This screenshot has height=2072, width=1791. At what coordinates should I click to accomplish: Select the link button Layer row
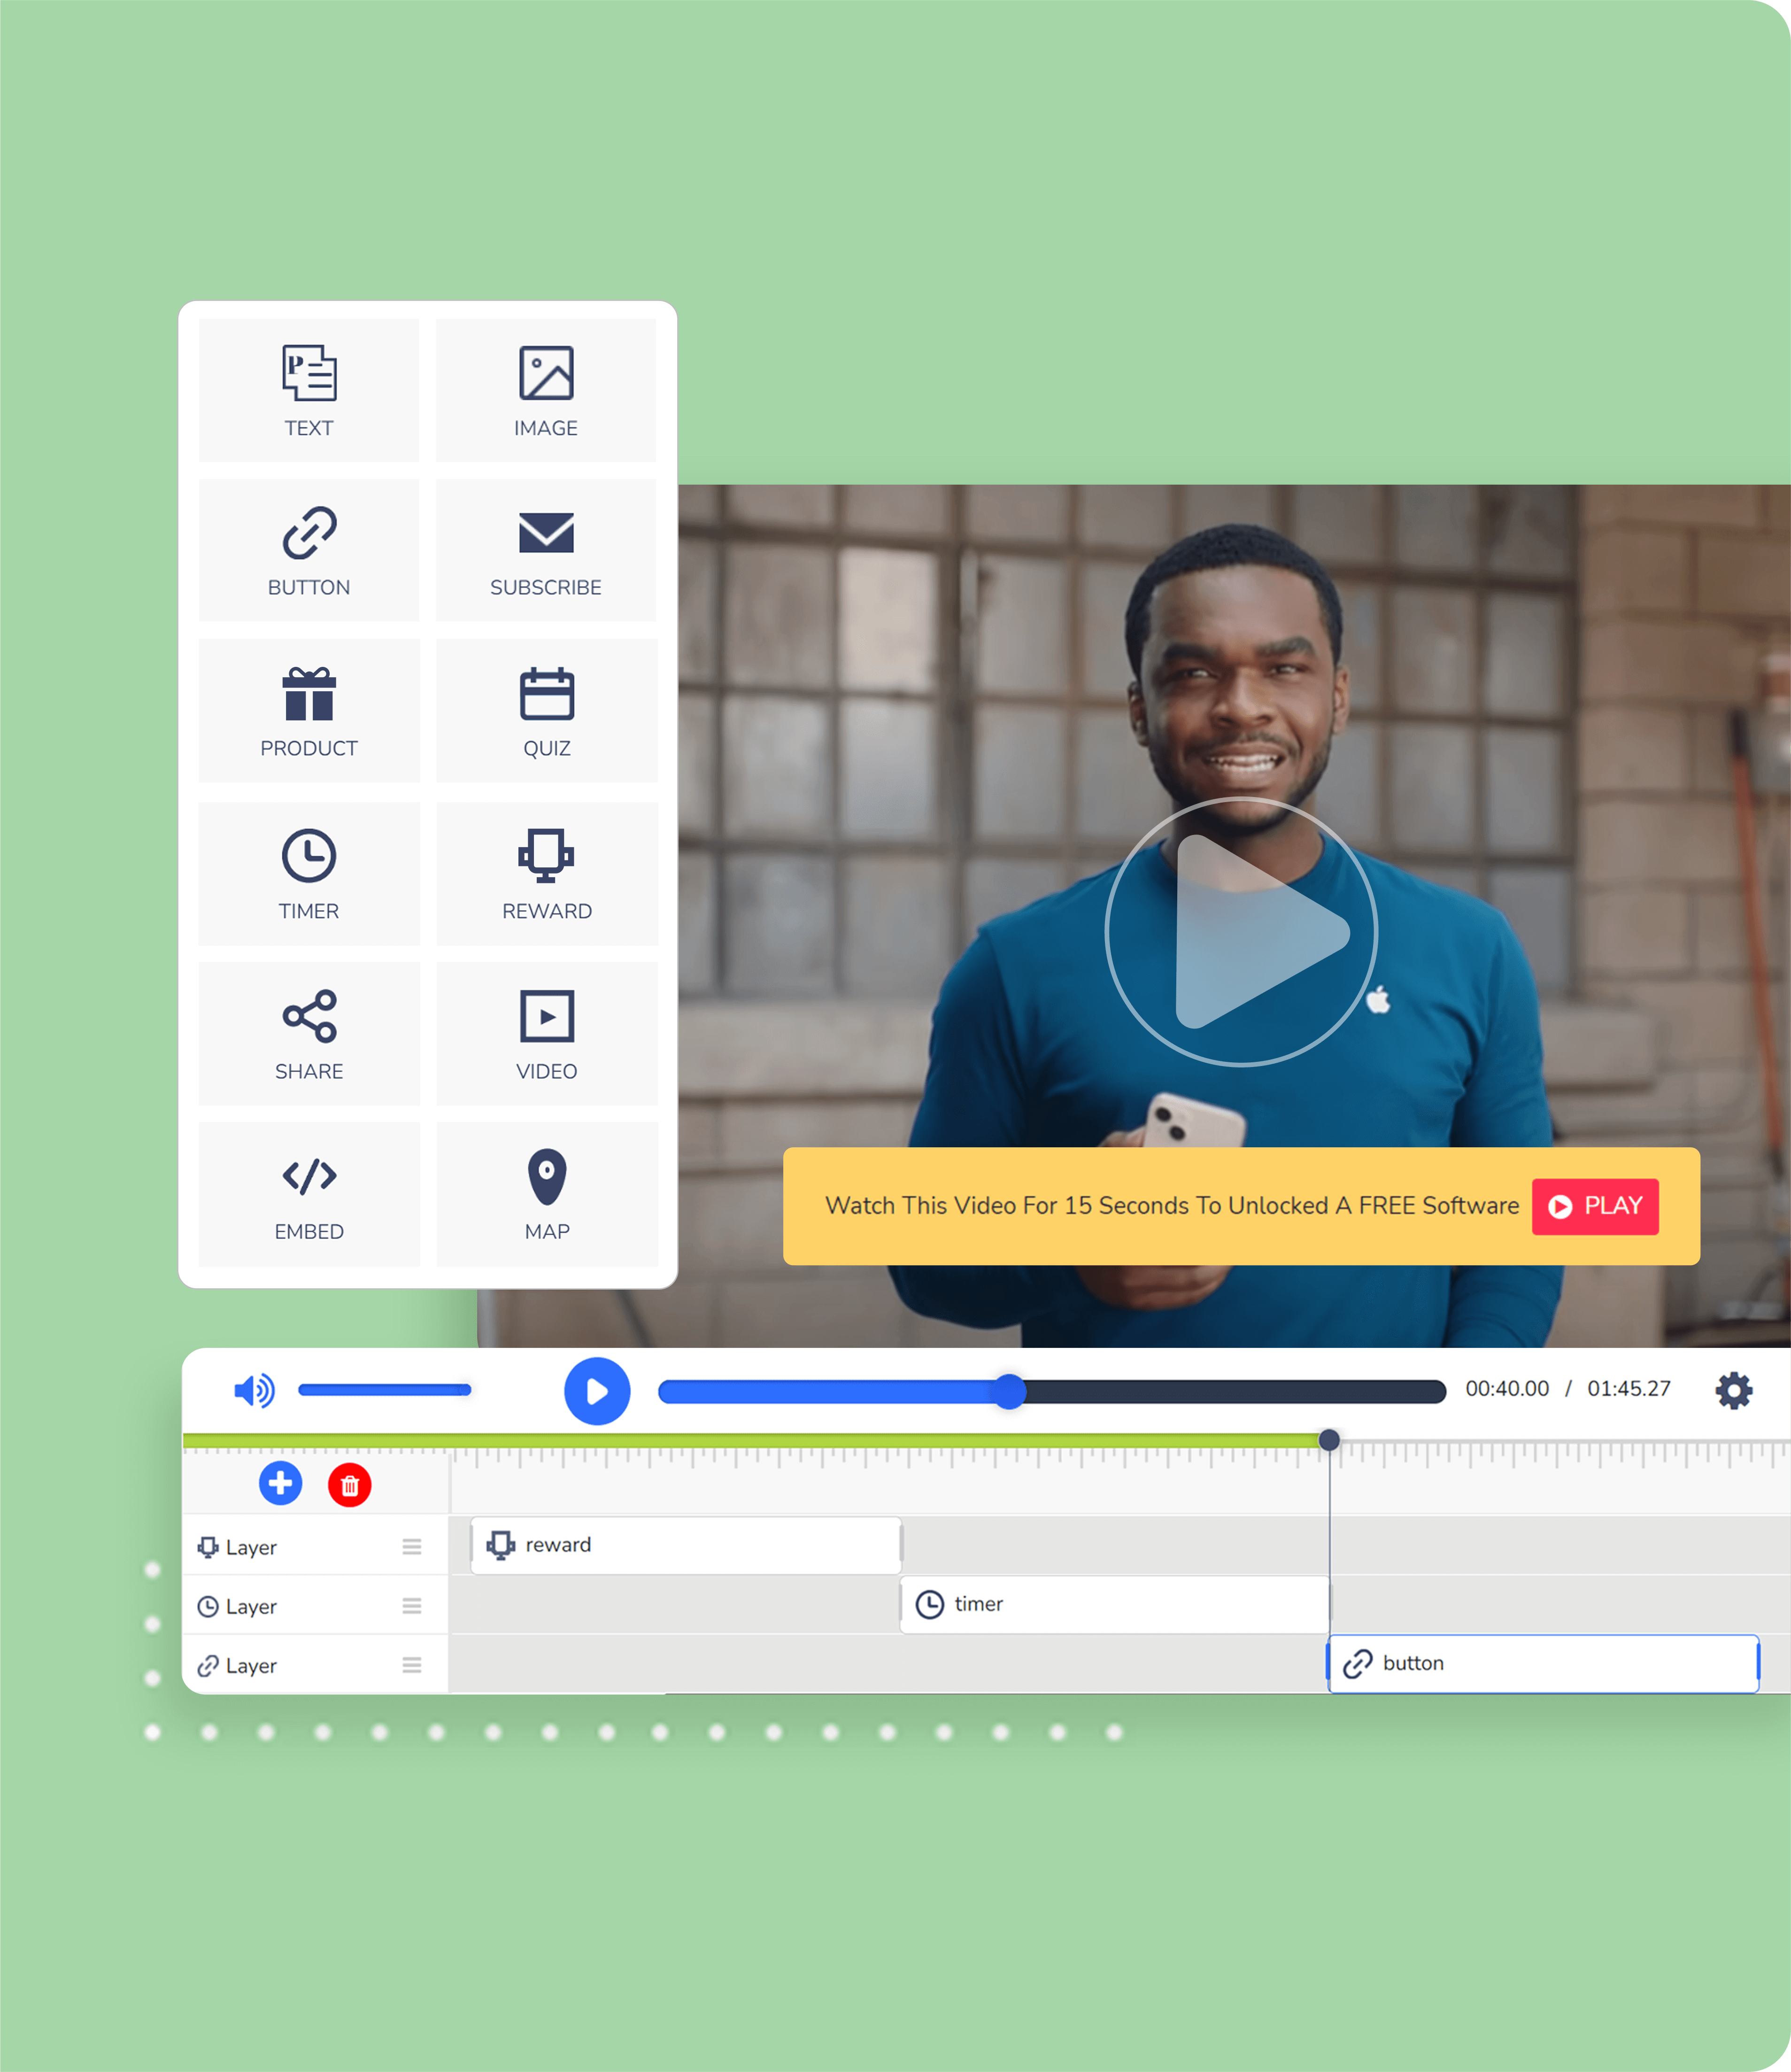coord(316,1665)
